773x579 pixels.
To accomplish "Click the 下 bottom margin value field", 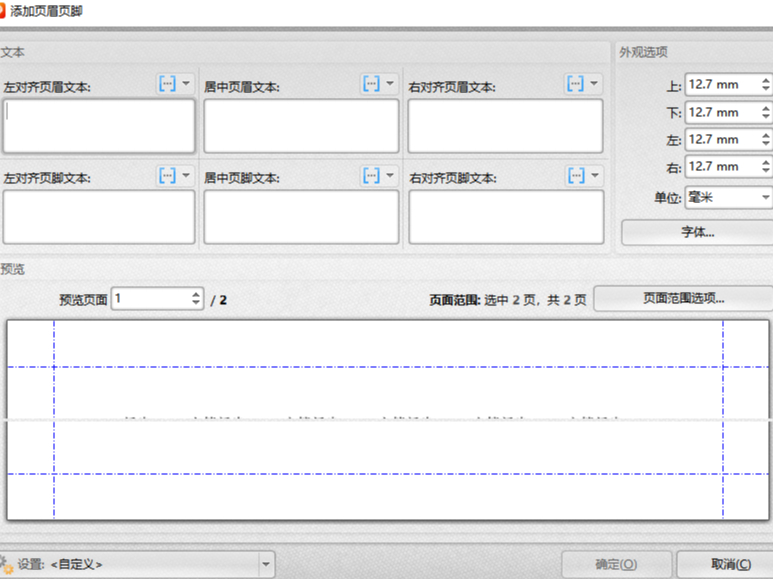I will point(722,112).
